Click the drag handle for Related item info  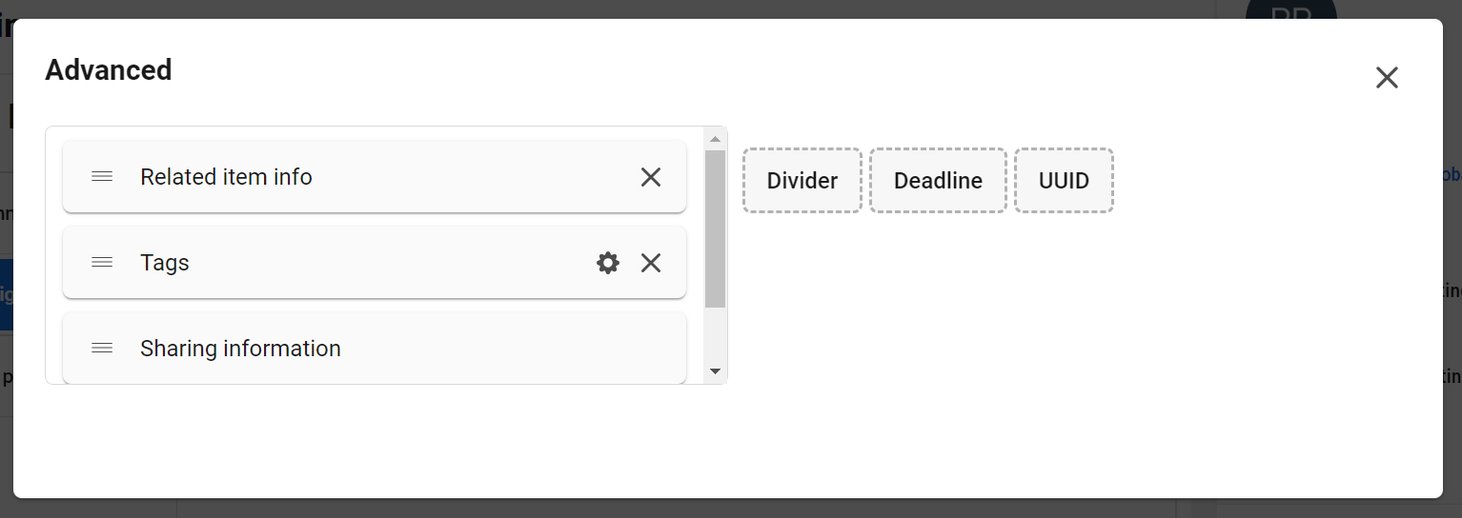pyautogui.click(x=102, y=177)
